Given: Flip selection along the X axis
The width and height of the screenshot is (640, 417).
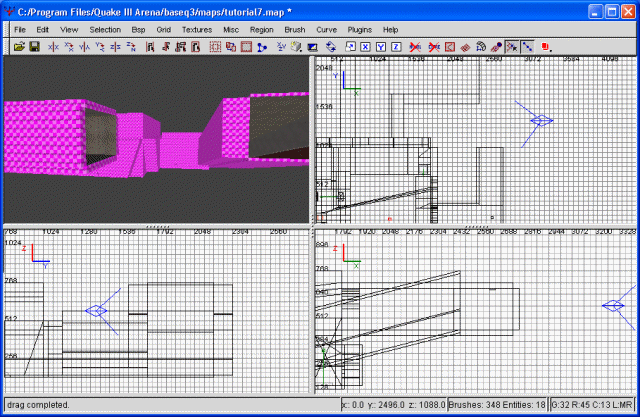Looking at the screenshot, I should 53,47.
